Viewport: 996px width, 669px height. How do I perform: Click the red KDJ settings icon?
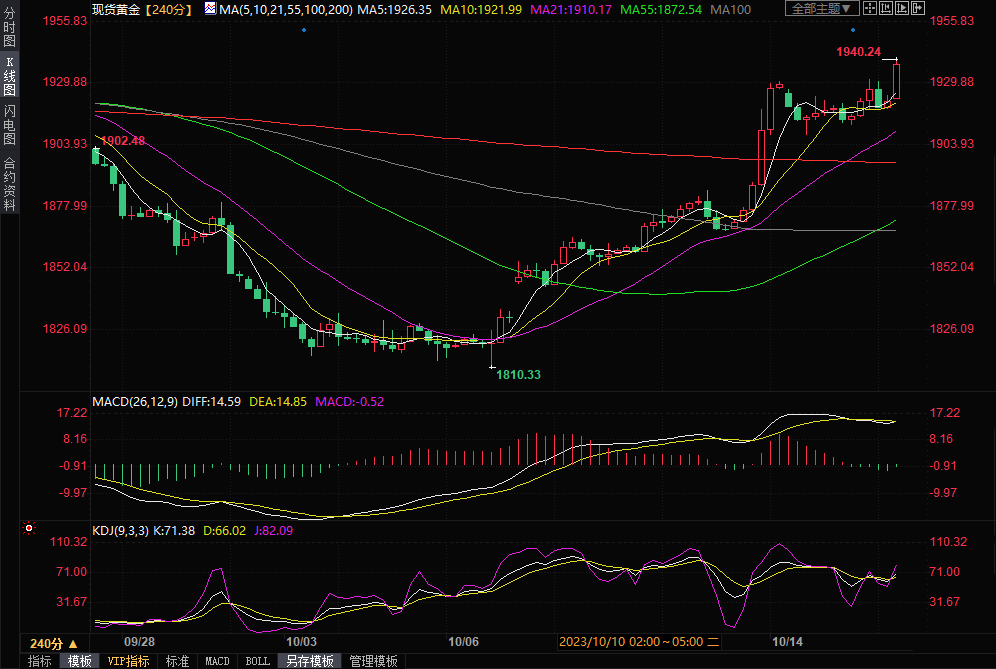click(x=28, y=528)
